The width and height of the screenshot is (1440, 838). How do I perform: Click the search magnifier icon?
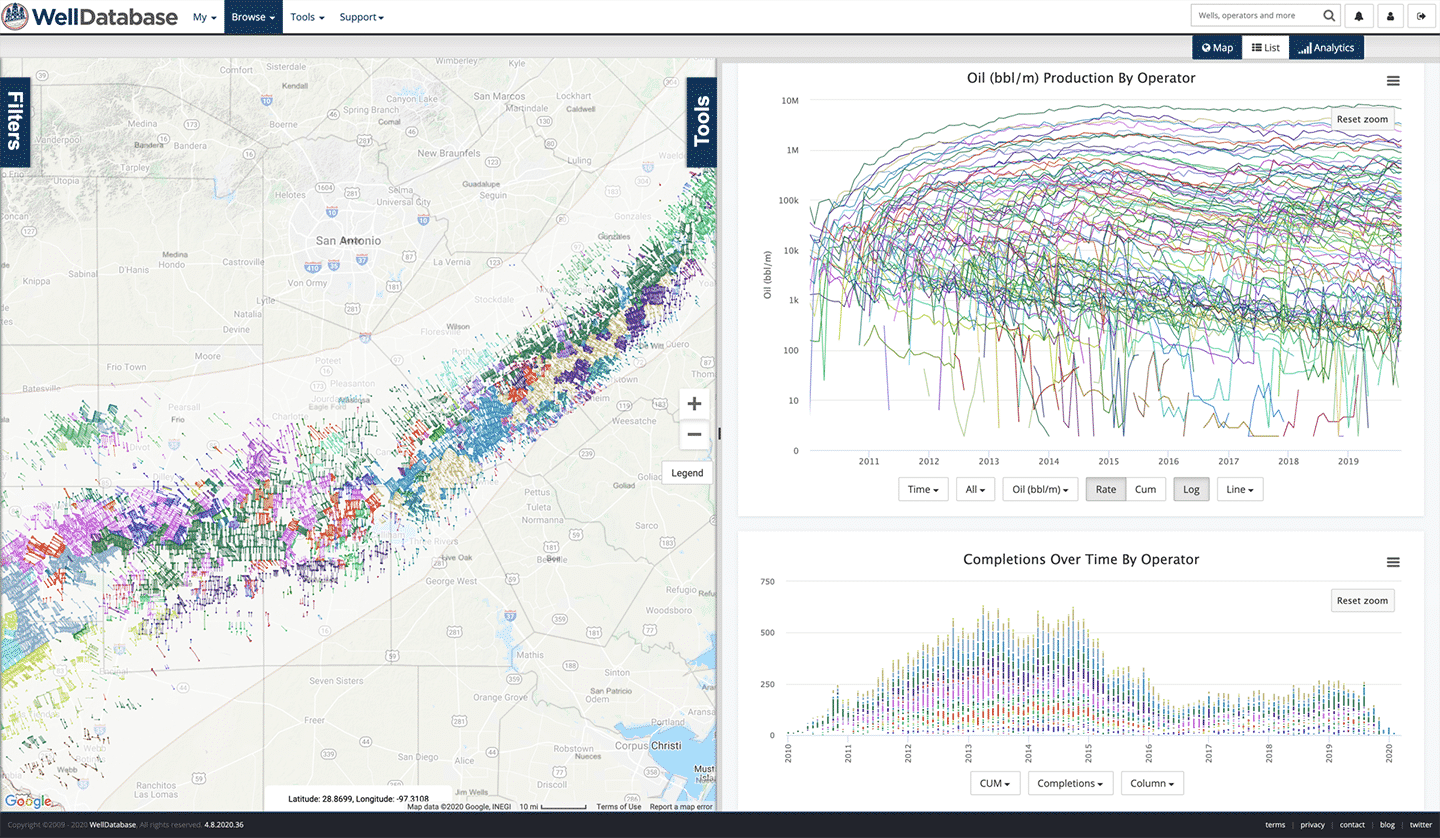pyautogui.click(x=1329, y=16)
